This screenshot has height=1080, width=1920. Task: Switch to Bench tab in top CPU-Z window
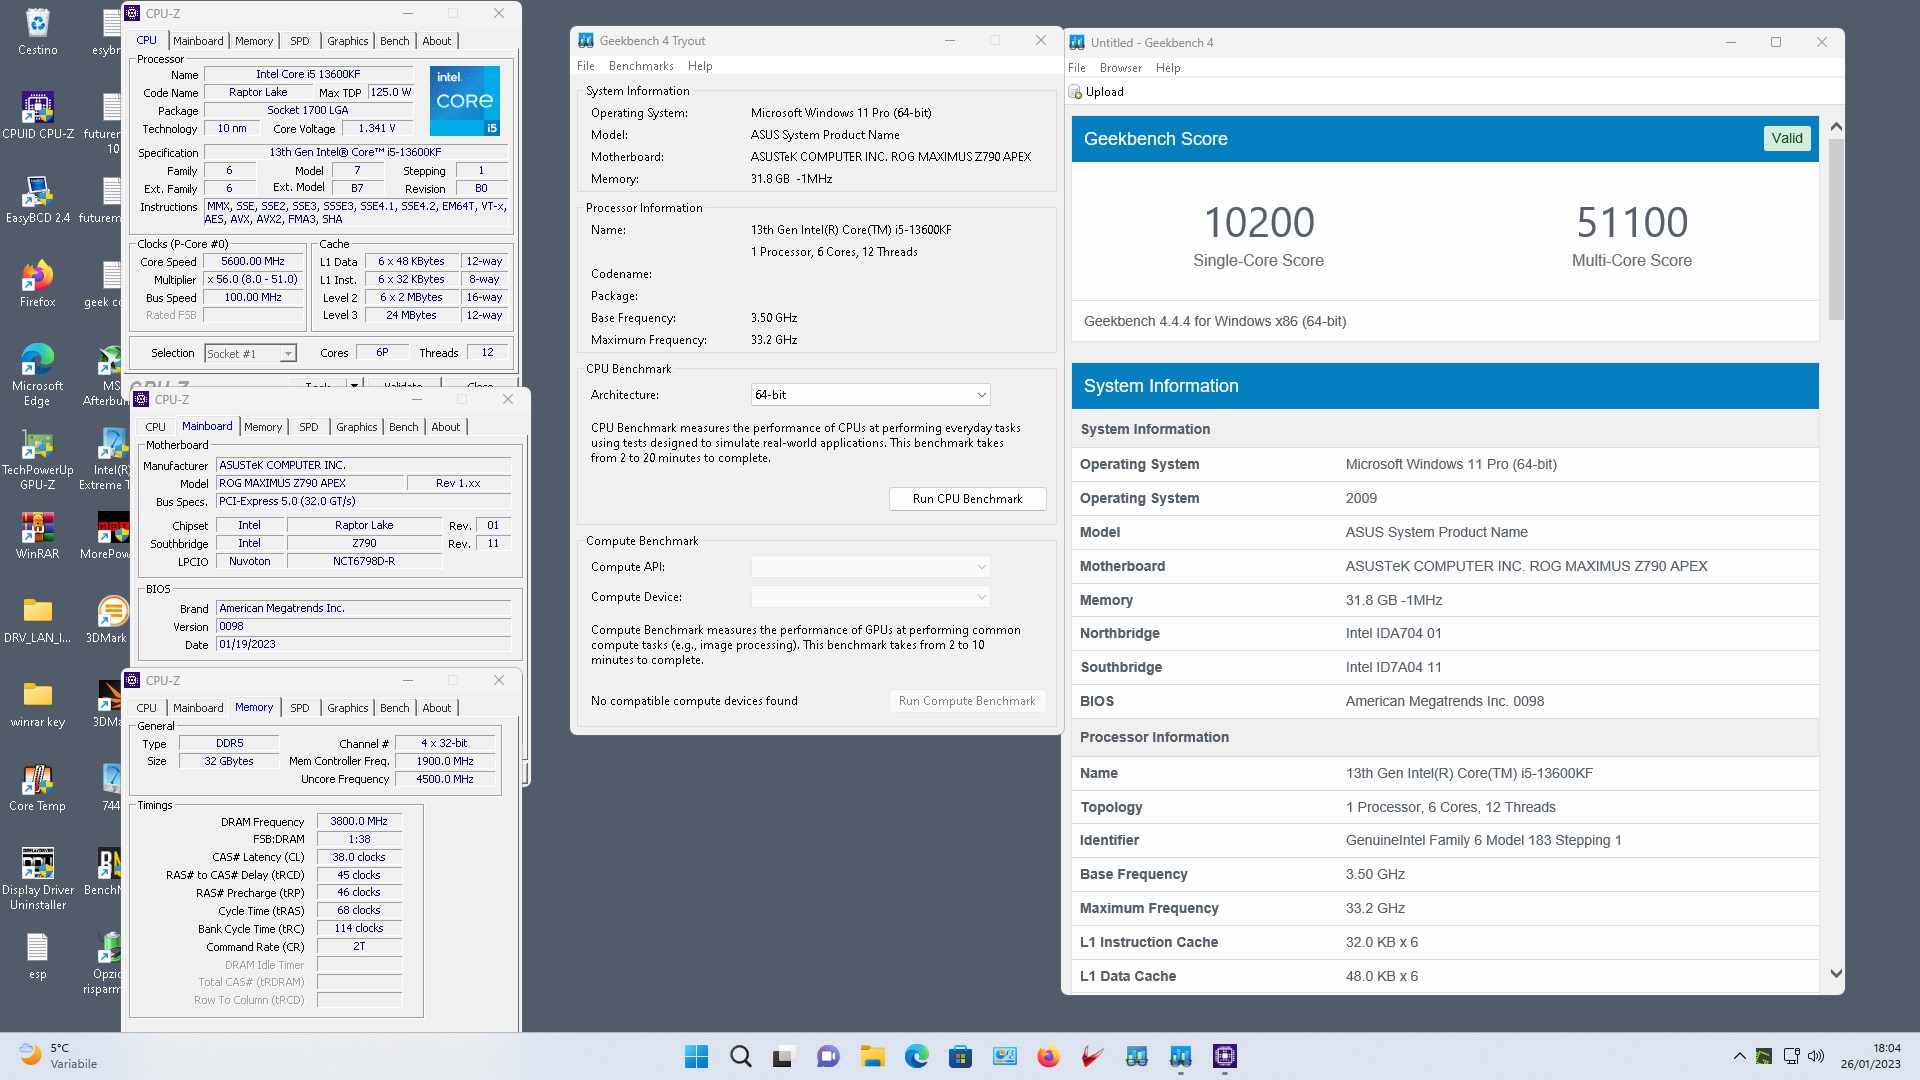pos(394,41)
